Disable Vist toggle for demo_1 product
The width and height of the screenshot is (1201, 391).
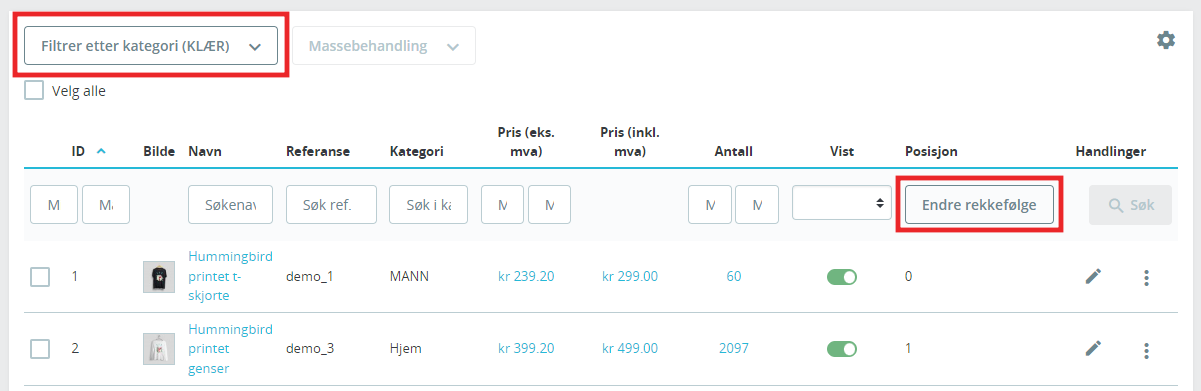coord(843,276)
